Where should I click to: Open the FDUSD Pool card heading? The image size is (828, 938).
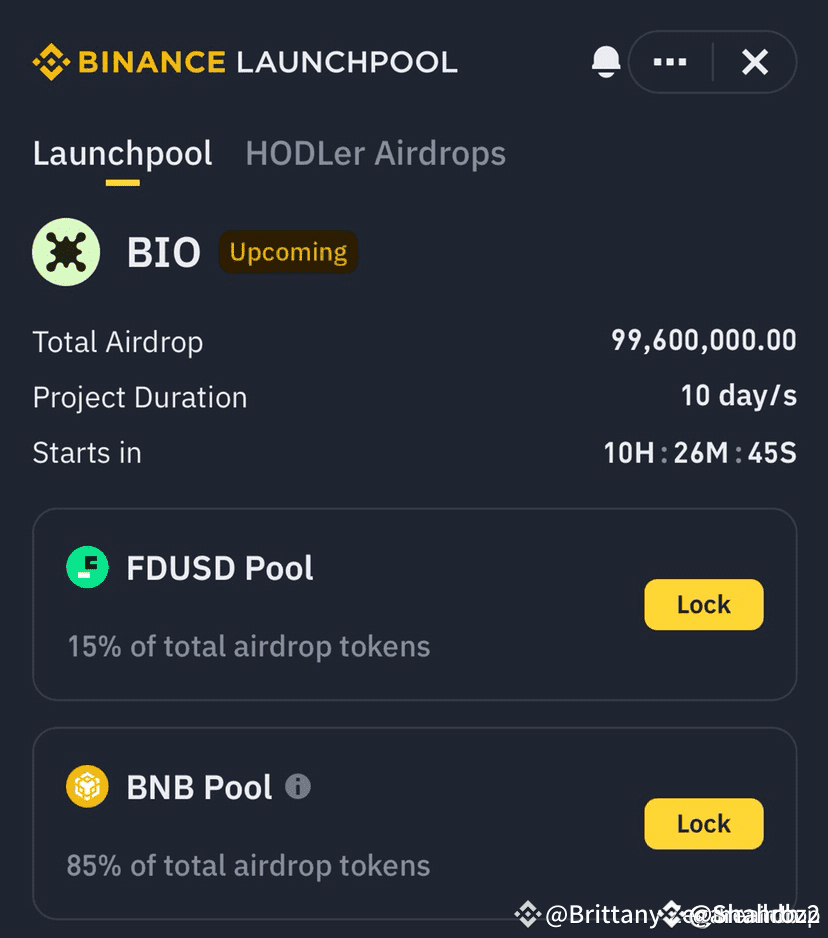(x=220, y=568)
